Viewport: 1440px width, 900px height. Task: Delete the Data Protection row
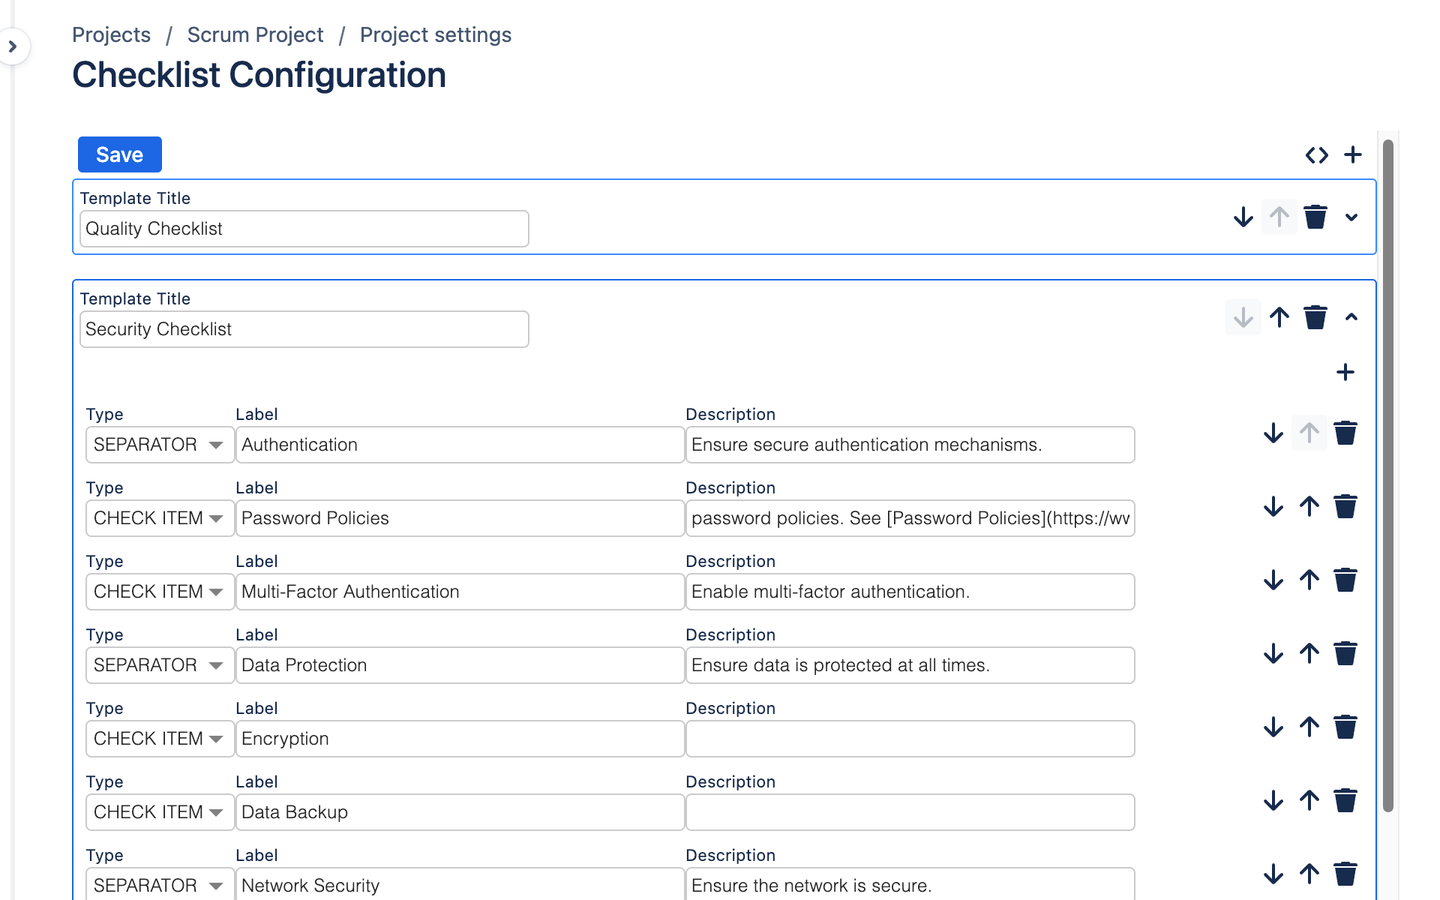pyautogui.click(x=1345, y=654)
